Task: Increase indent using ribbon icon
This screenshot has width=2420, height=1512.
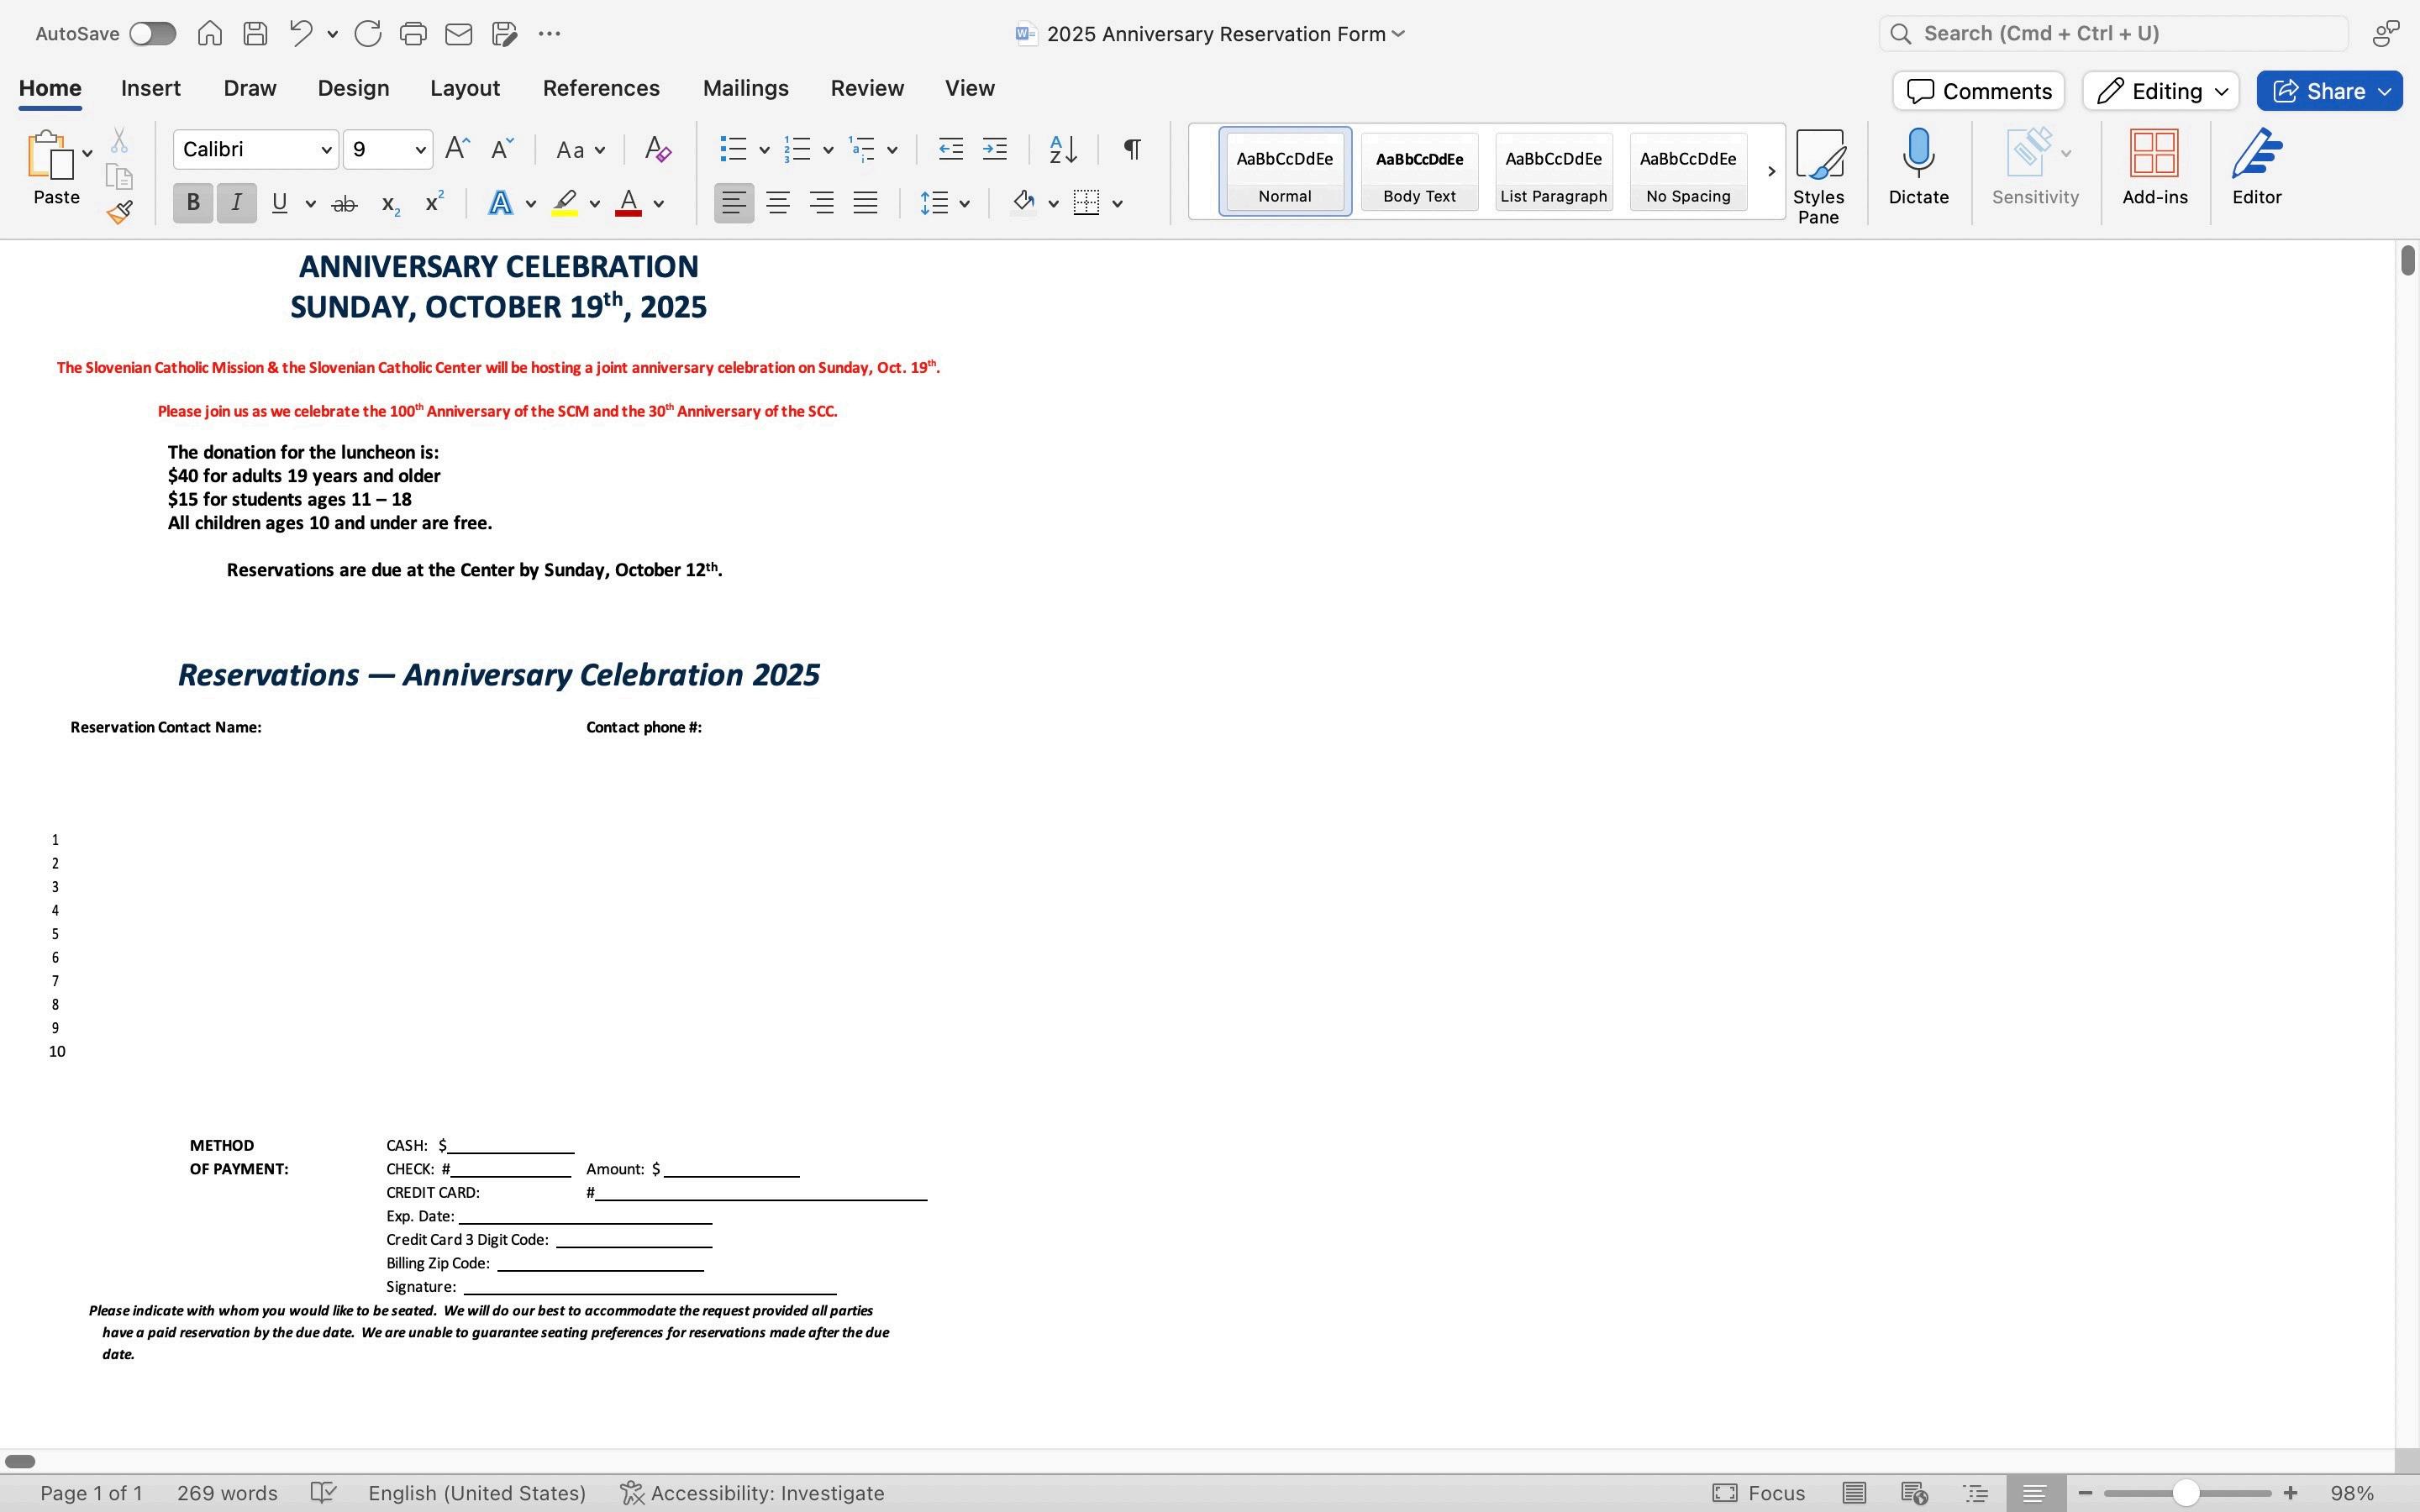Action: point(994,150)
